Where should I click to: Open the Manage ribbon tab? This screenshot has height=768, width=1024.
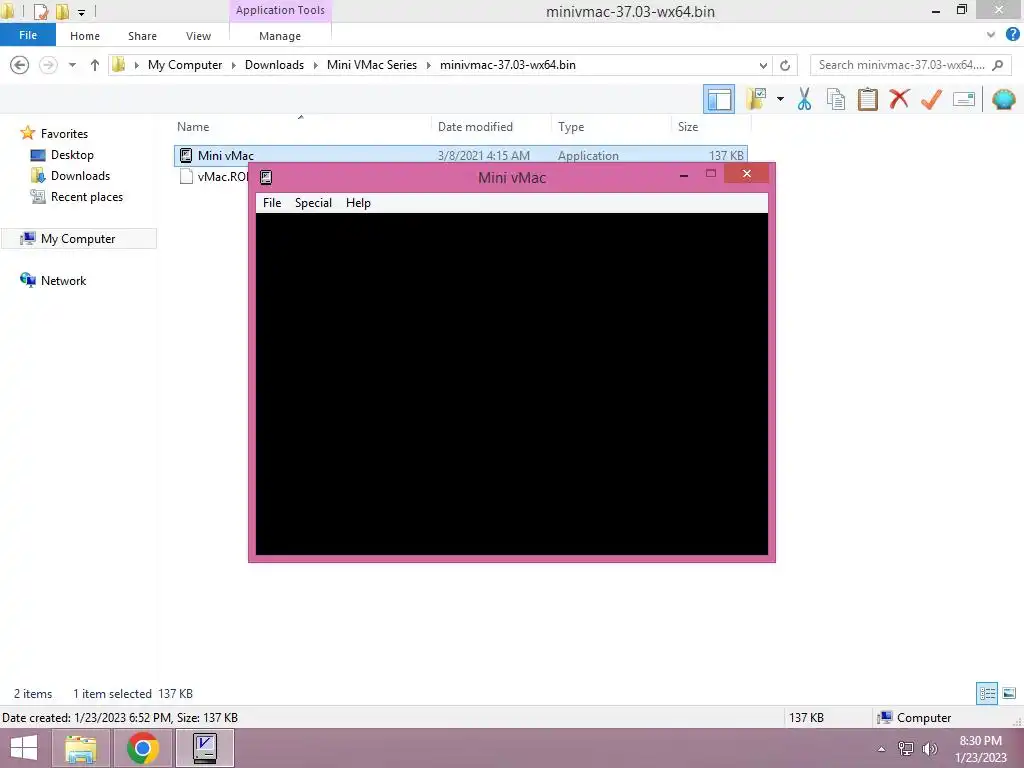point(280,36)
